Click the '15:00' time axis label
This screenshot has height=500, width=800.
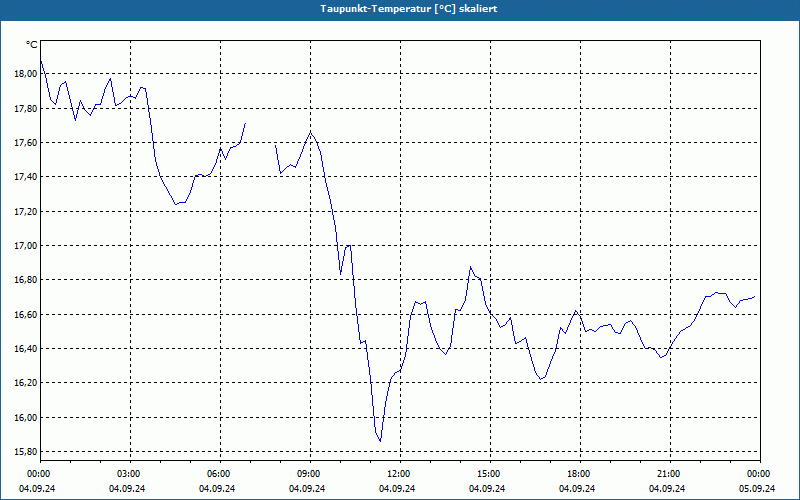(x=490, y=474)
